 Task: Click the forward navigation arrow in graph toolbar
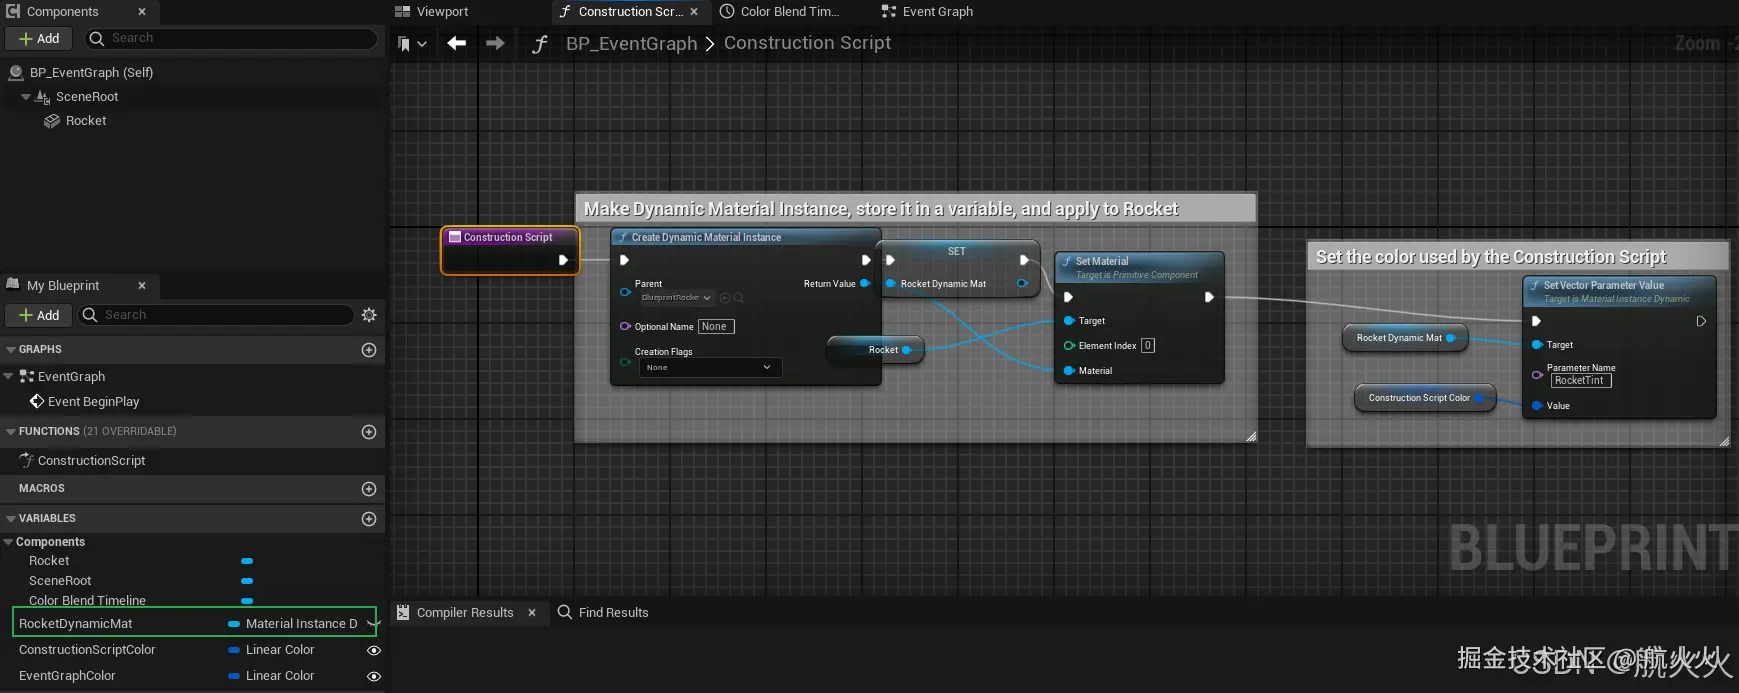[495, 43]
